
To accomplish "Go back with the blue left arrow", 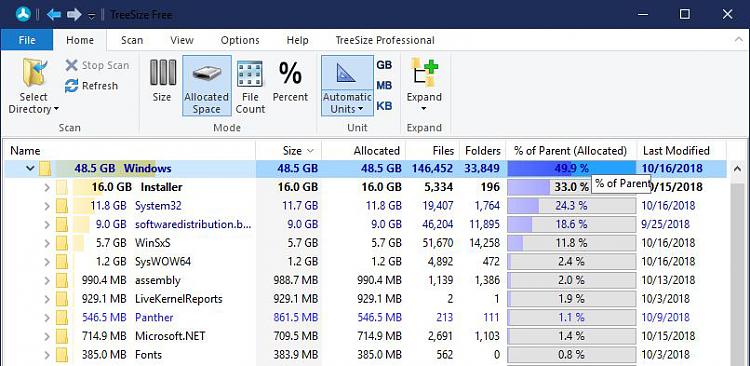I will click(54, 14).
